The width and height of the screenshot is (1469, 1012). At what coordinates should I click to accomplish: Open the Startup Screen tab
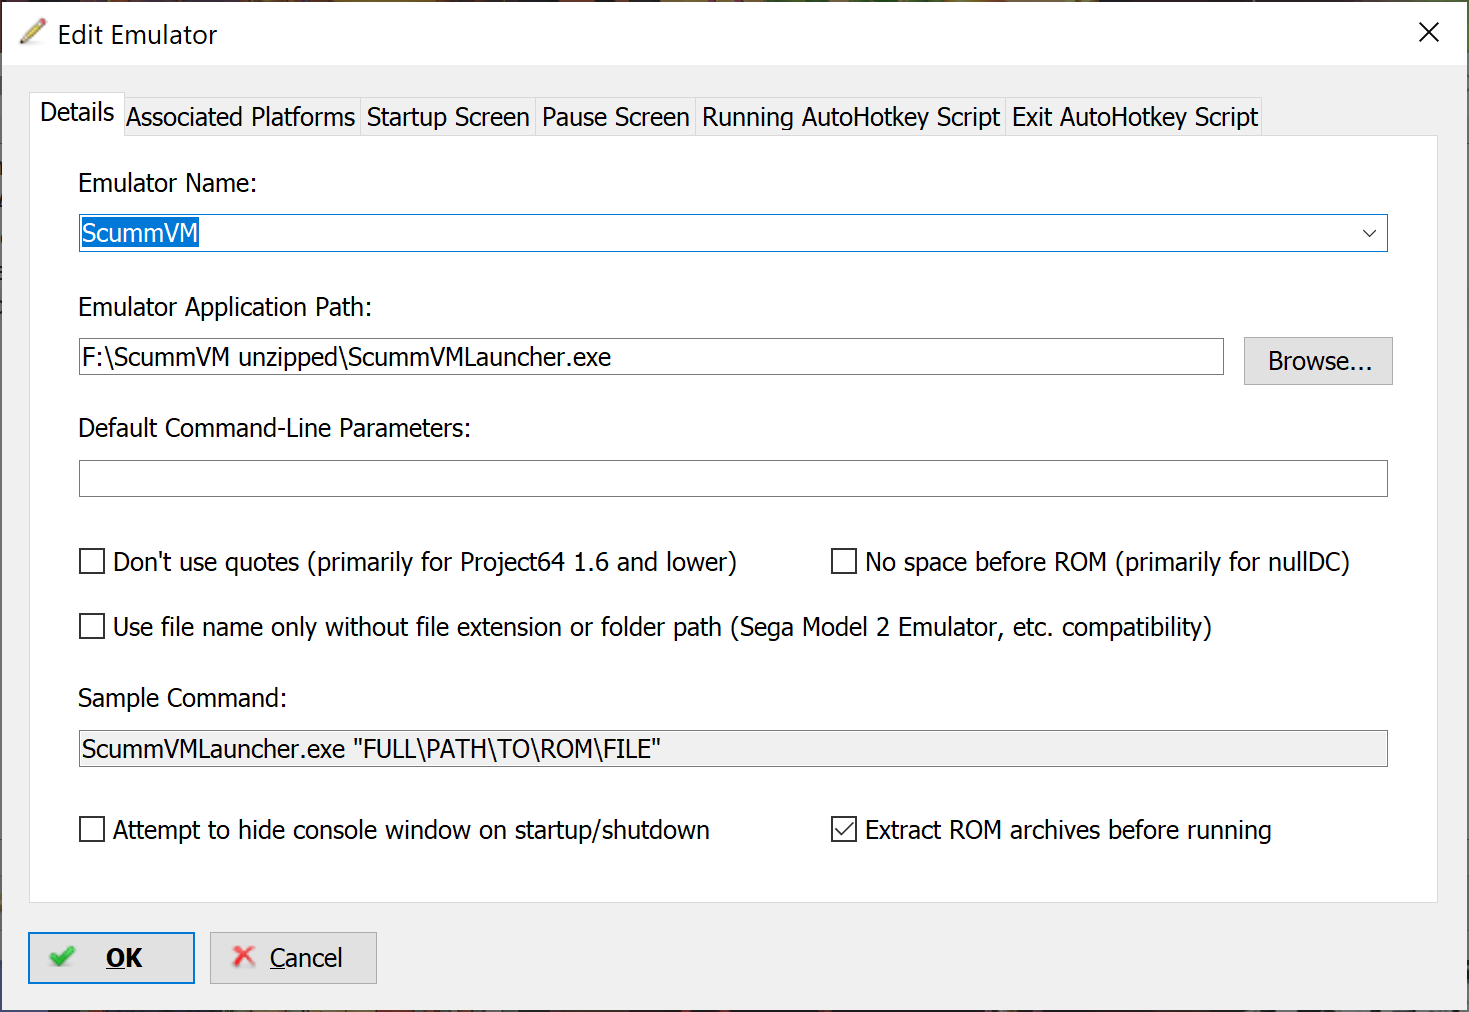[x=448, y=117]
